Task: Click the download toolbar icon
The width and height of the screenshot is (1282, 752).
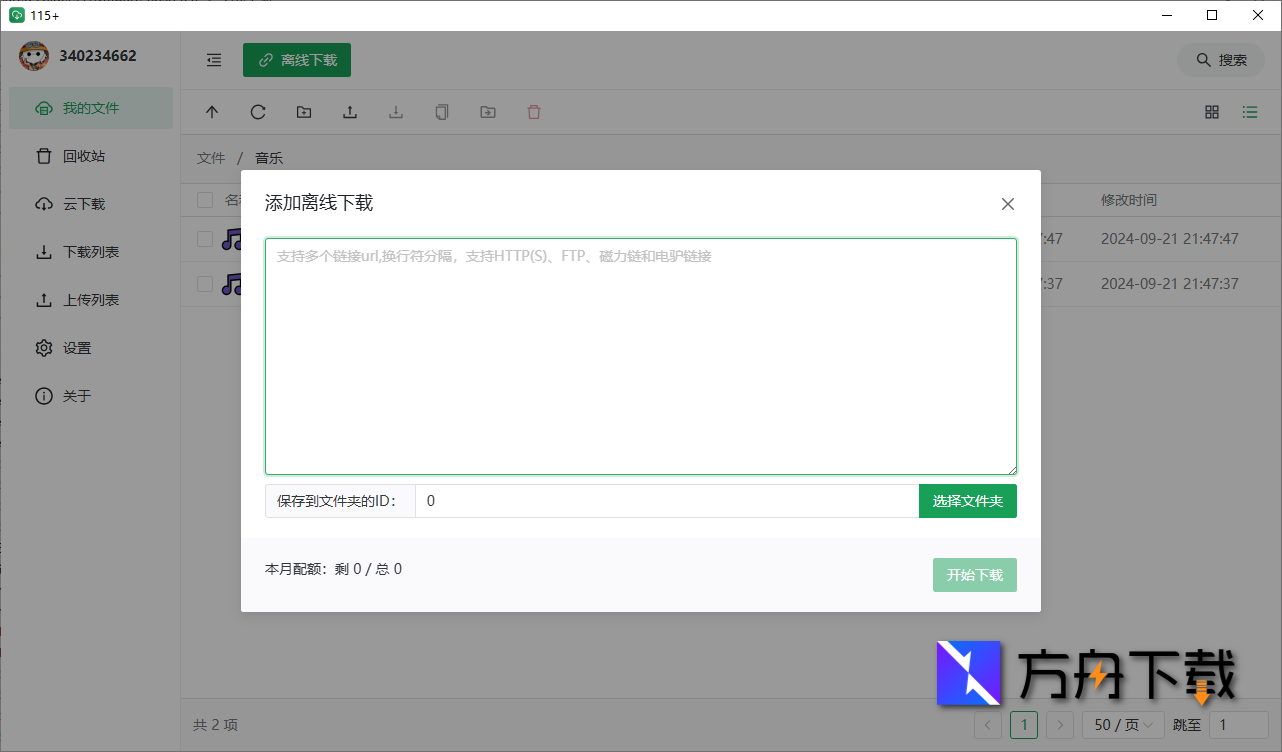Action: point(395,112)
